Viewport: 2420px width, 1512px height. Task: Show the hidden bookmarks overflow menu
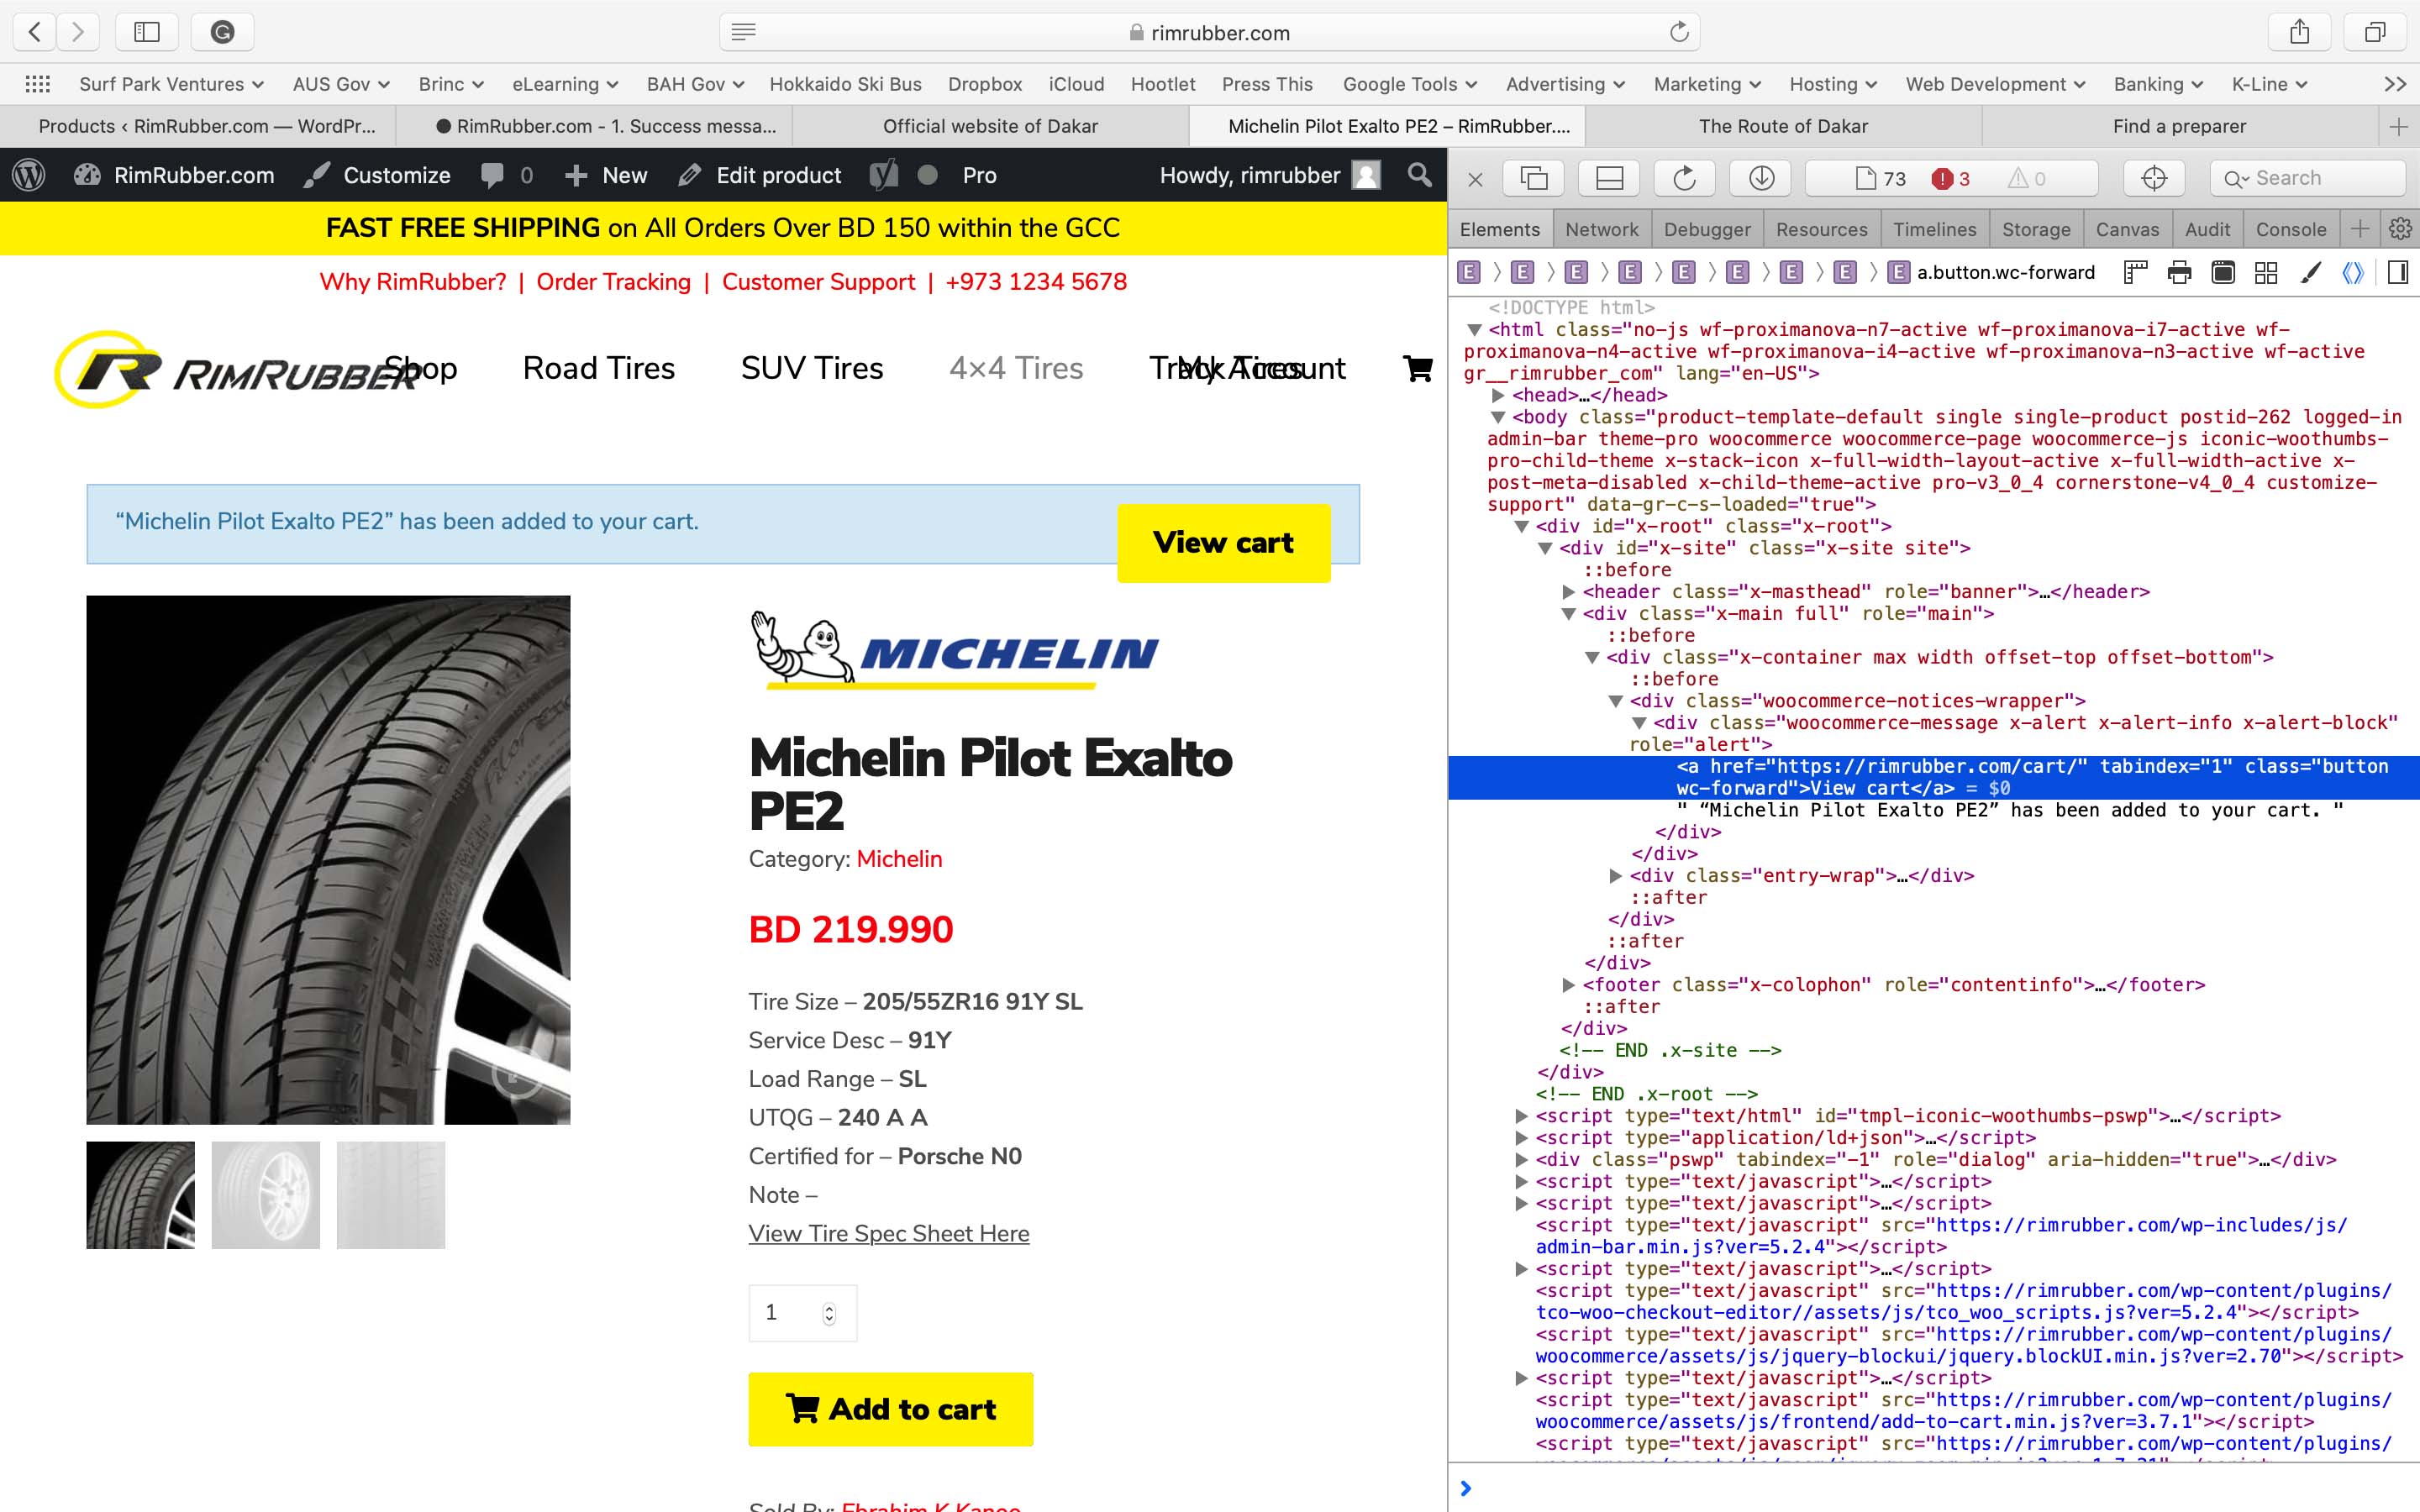[x=2395, y=84]
